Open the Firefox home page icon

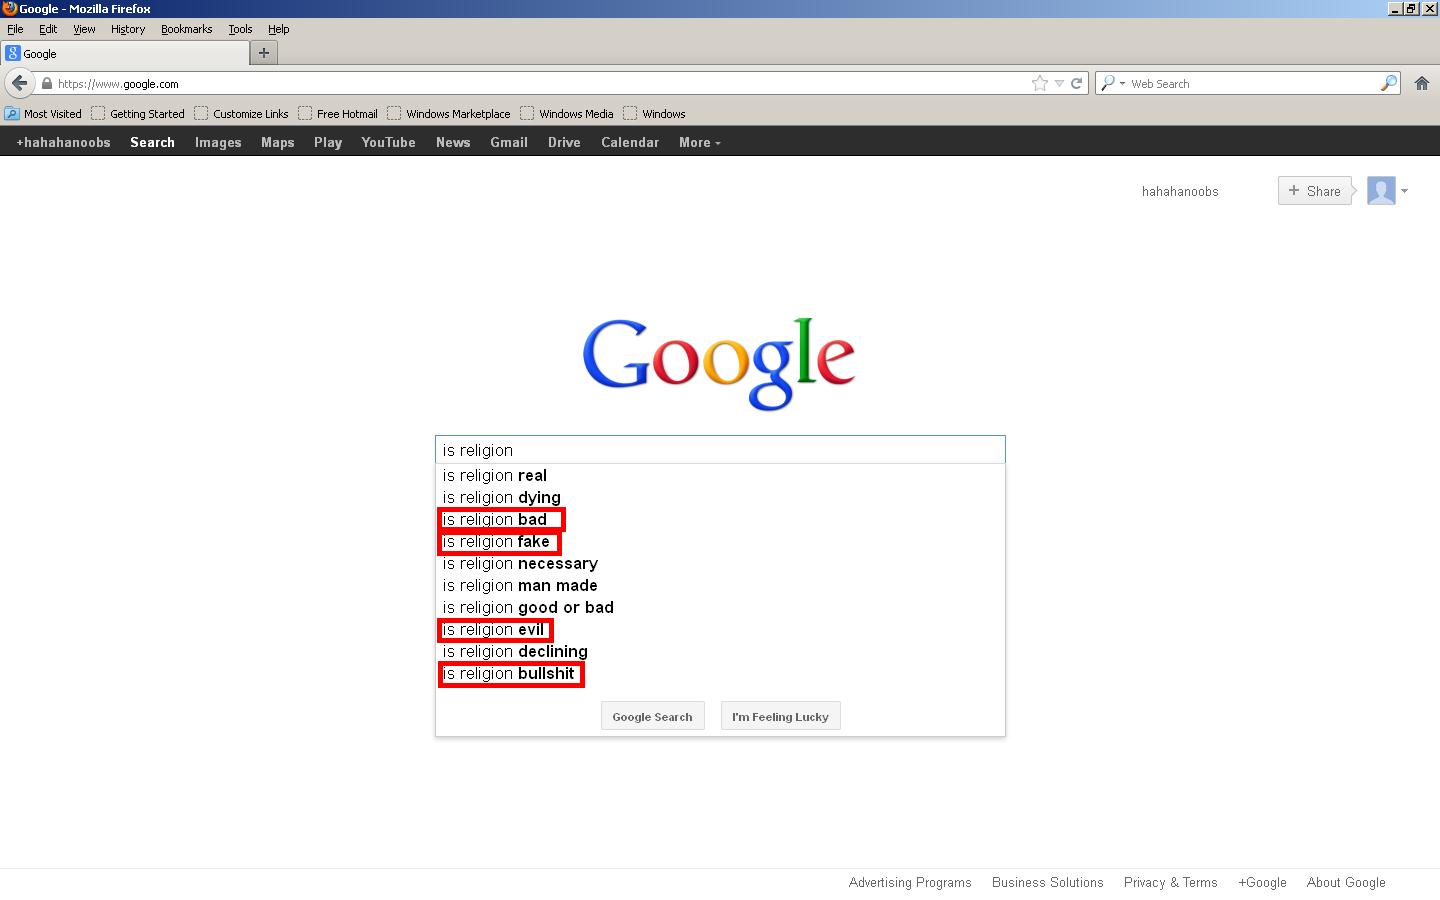(x=1421, y=83)
